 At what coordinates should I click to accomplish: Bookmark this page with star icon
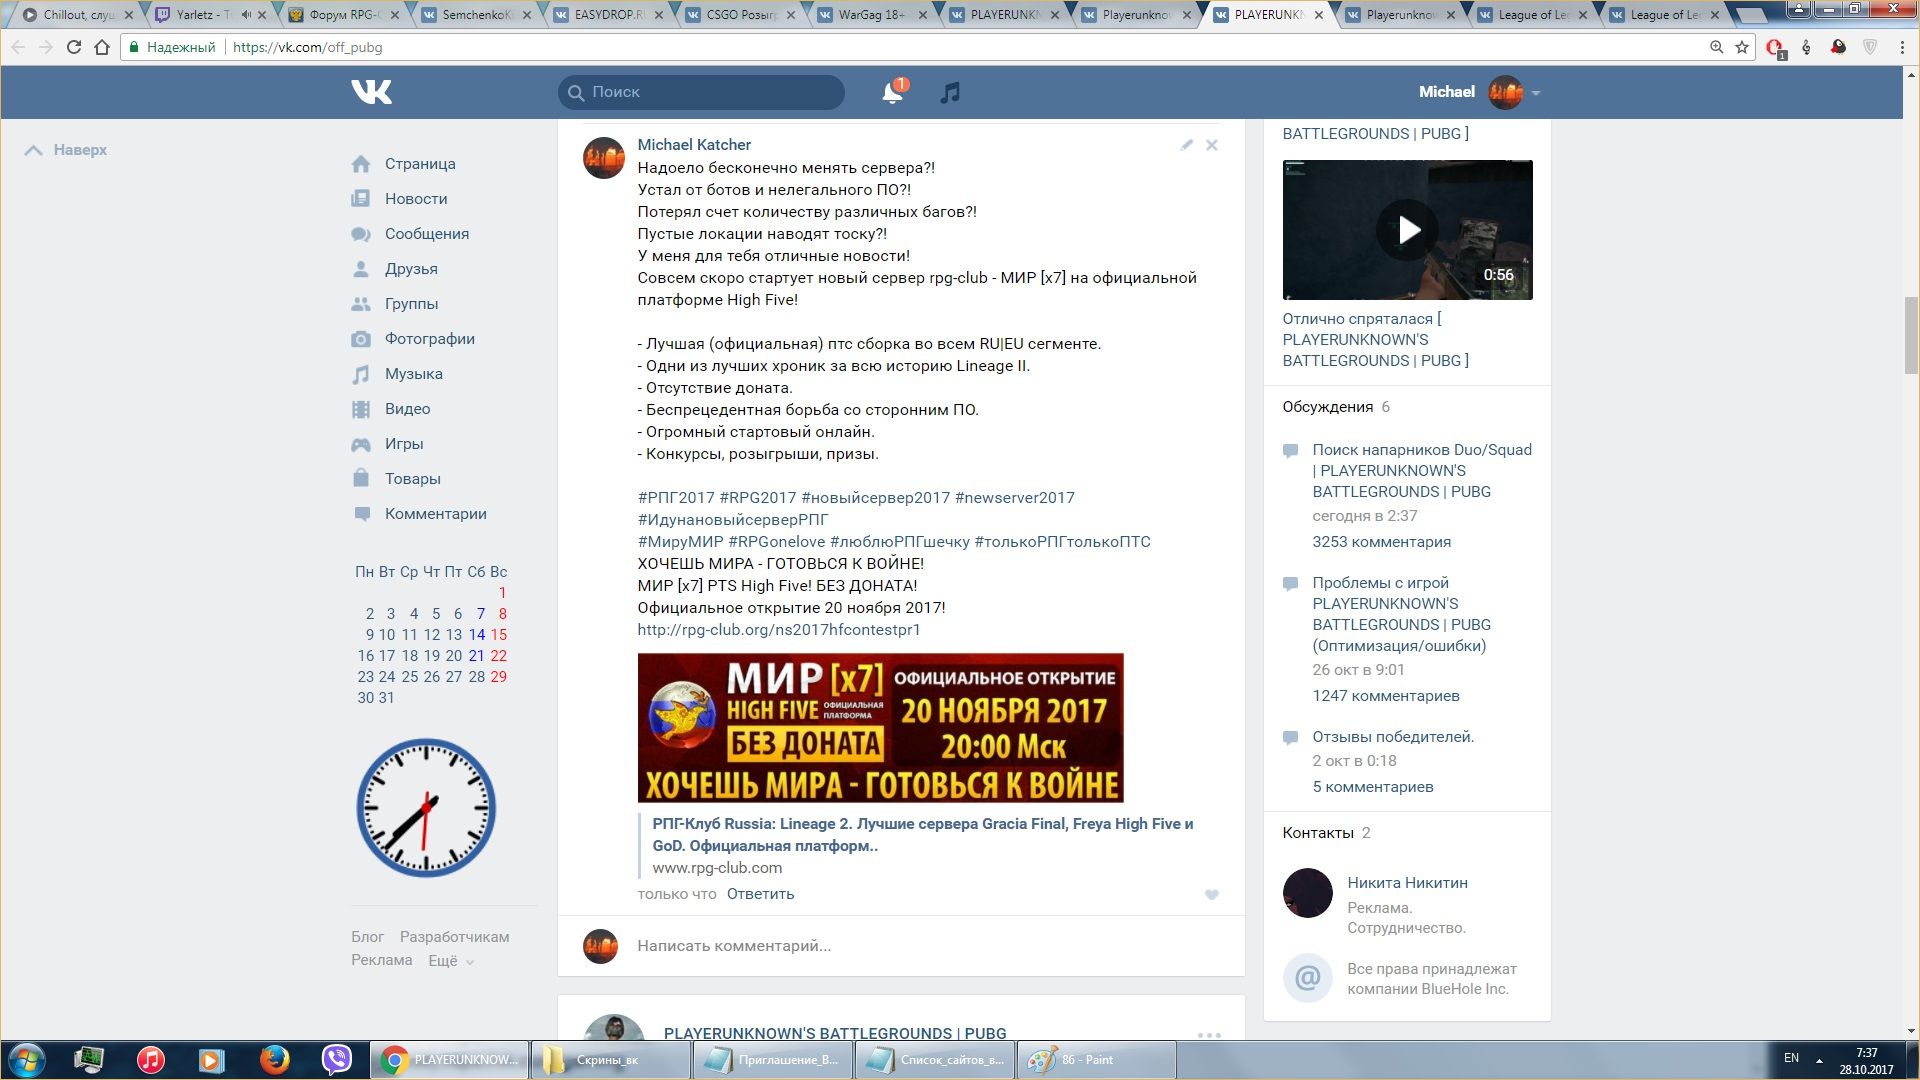click(x=1742, y=47)
